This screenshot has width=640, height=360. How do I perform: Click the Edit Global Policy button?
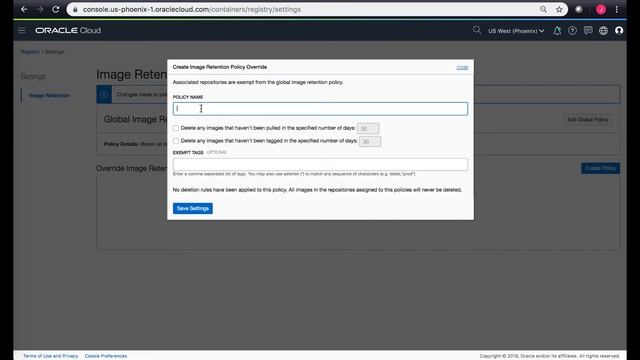tap(588, 120)
